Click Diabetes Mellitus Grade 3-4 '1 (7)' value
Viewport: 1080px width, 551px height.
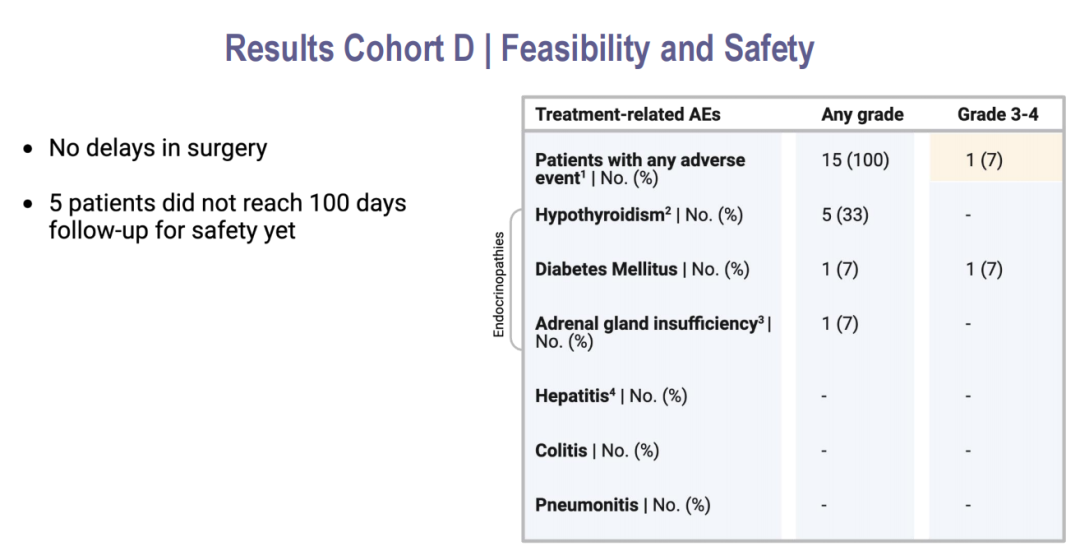point(984,269)
